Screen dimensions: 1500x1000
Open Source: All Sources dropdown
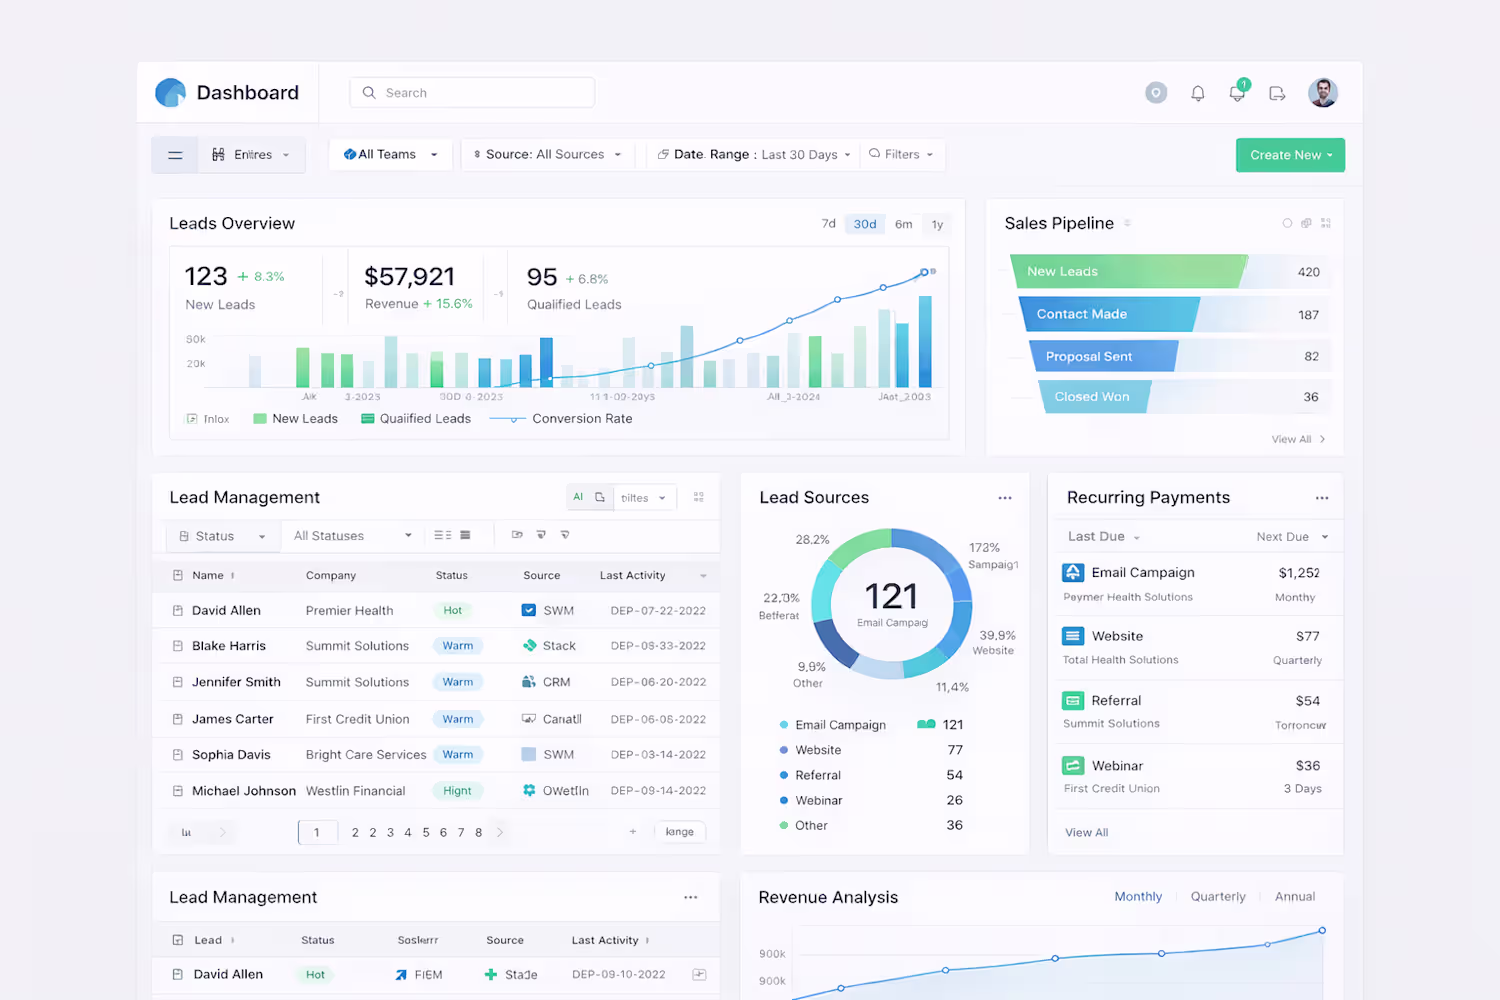click(x=547, y=155)
